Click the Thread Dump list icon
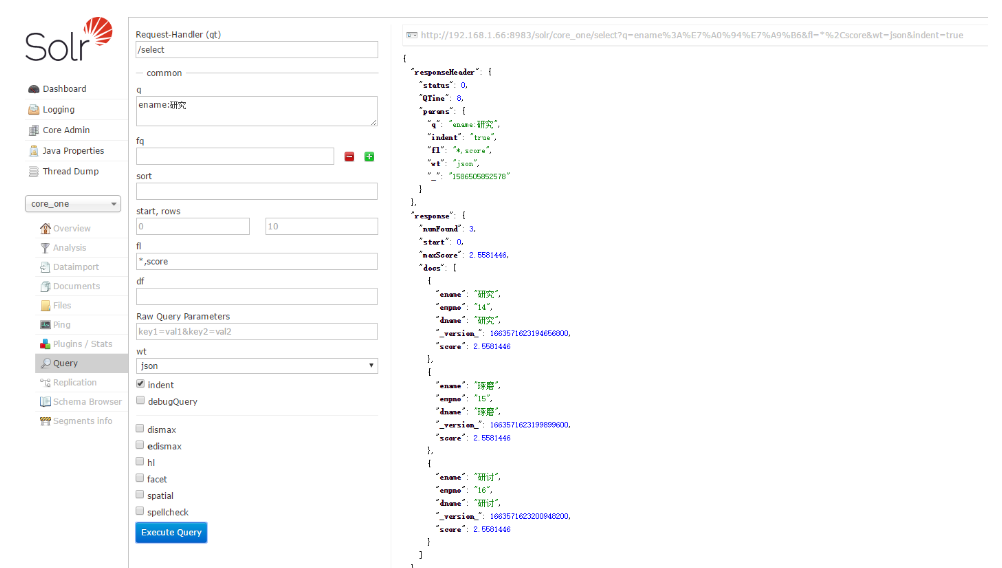 click(34, 171)
